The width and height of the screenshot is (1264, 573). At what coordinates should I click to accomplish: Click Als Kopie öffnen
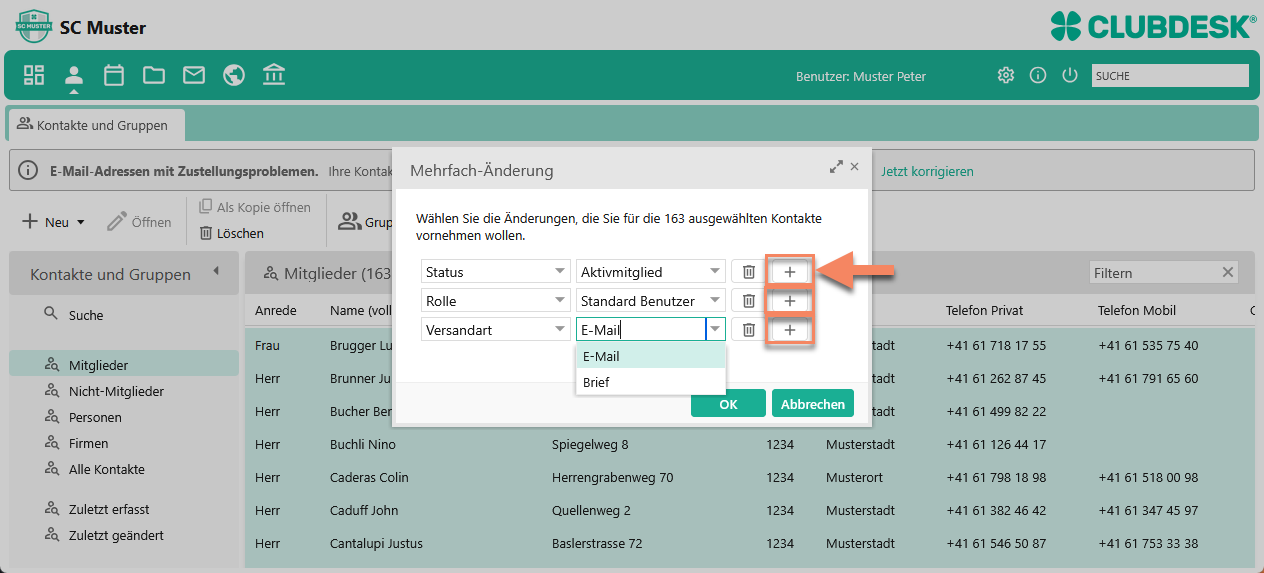coord(255,207)
